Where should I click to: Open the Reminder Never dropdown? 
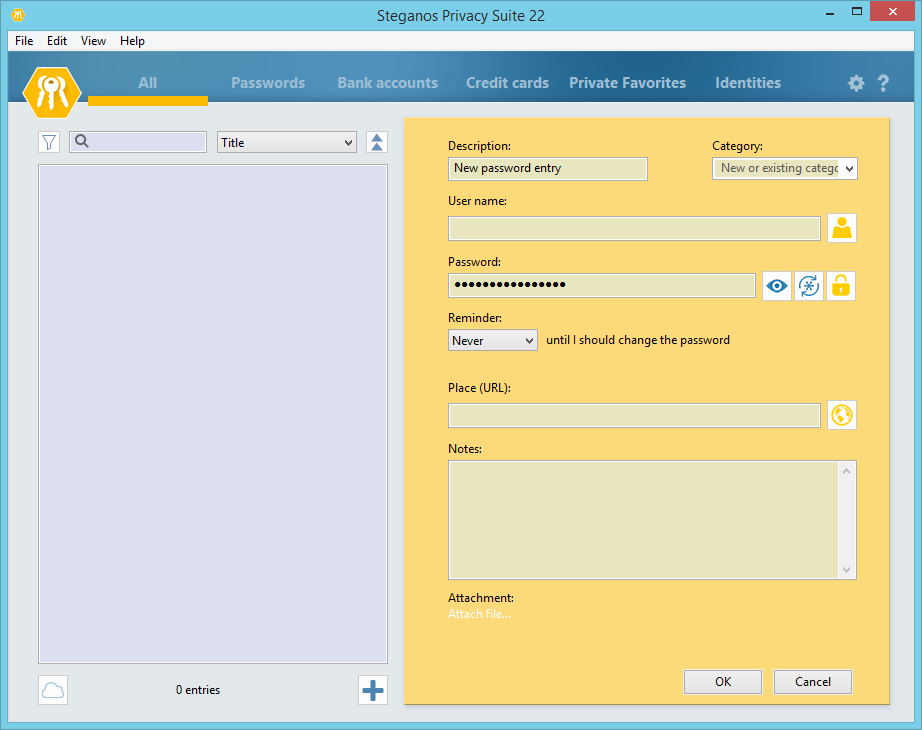click(493, 341)
